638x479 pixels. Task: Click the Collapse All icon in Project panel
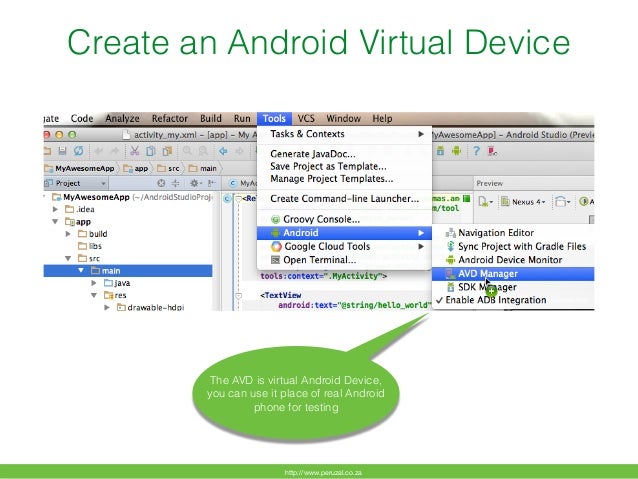[175, 183]
